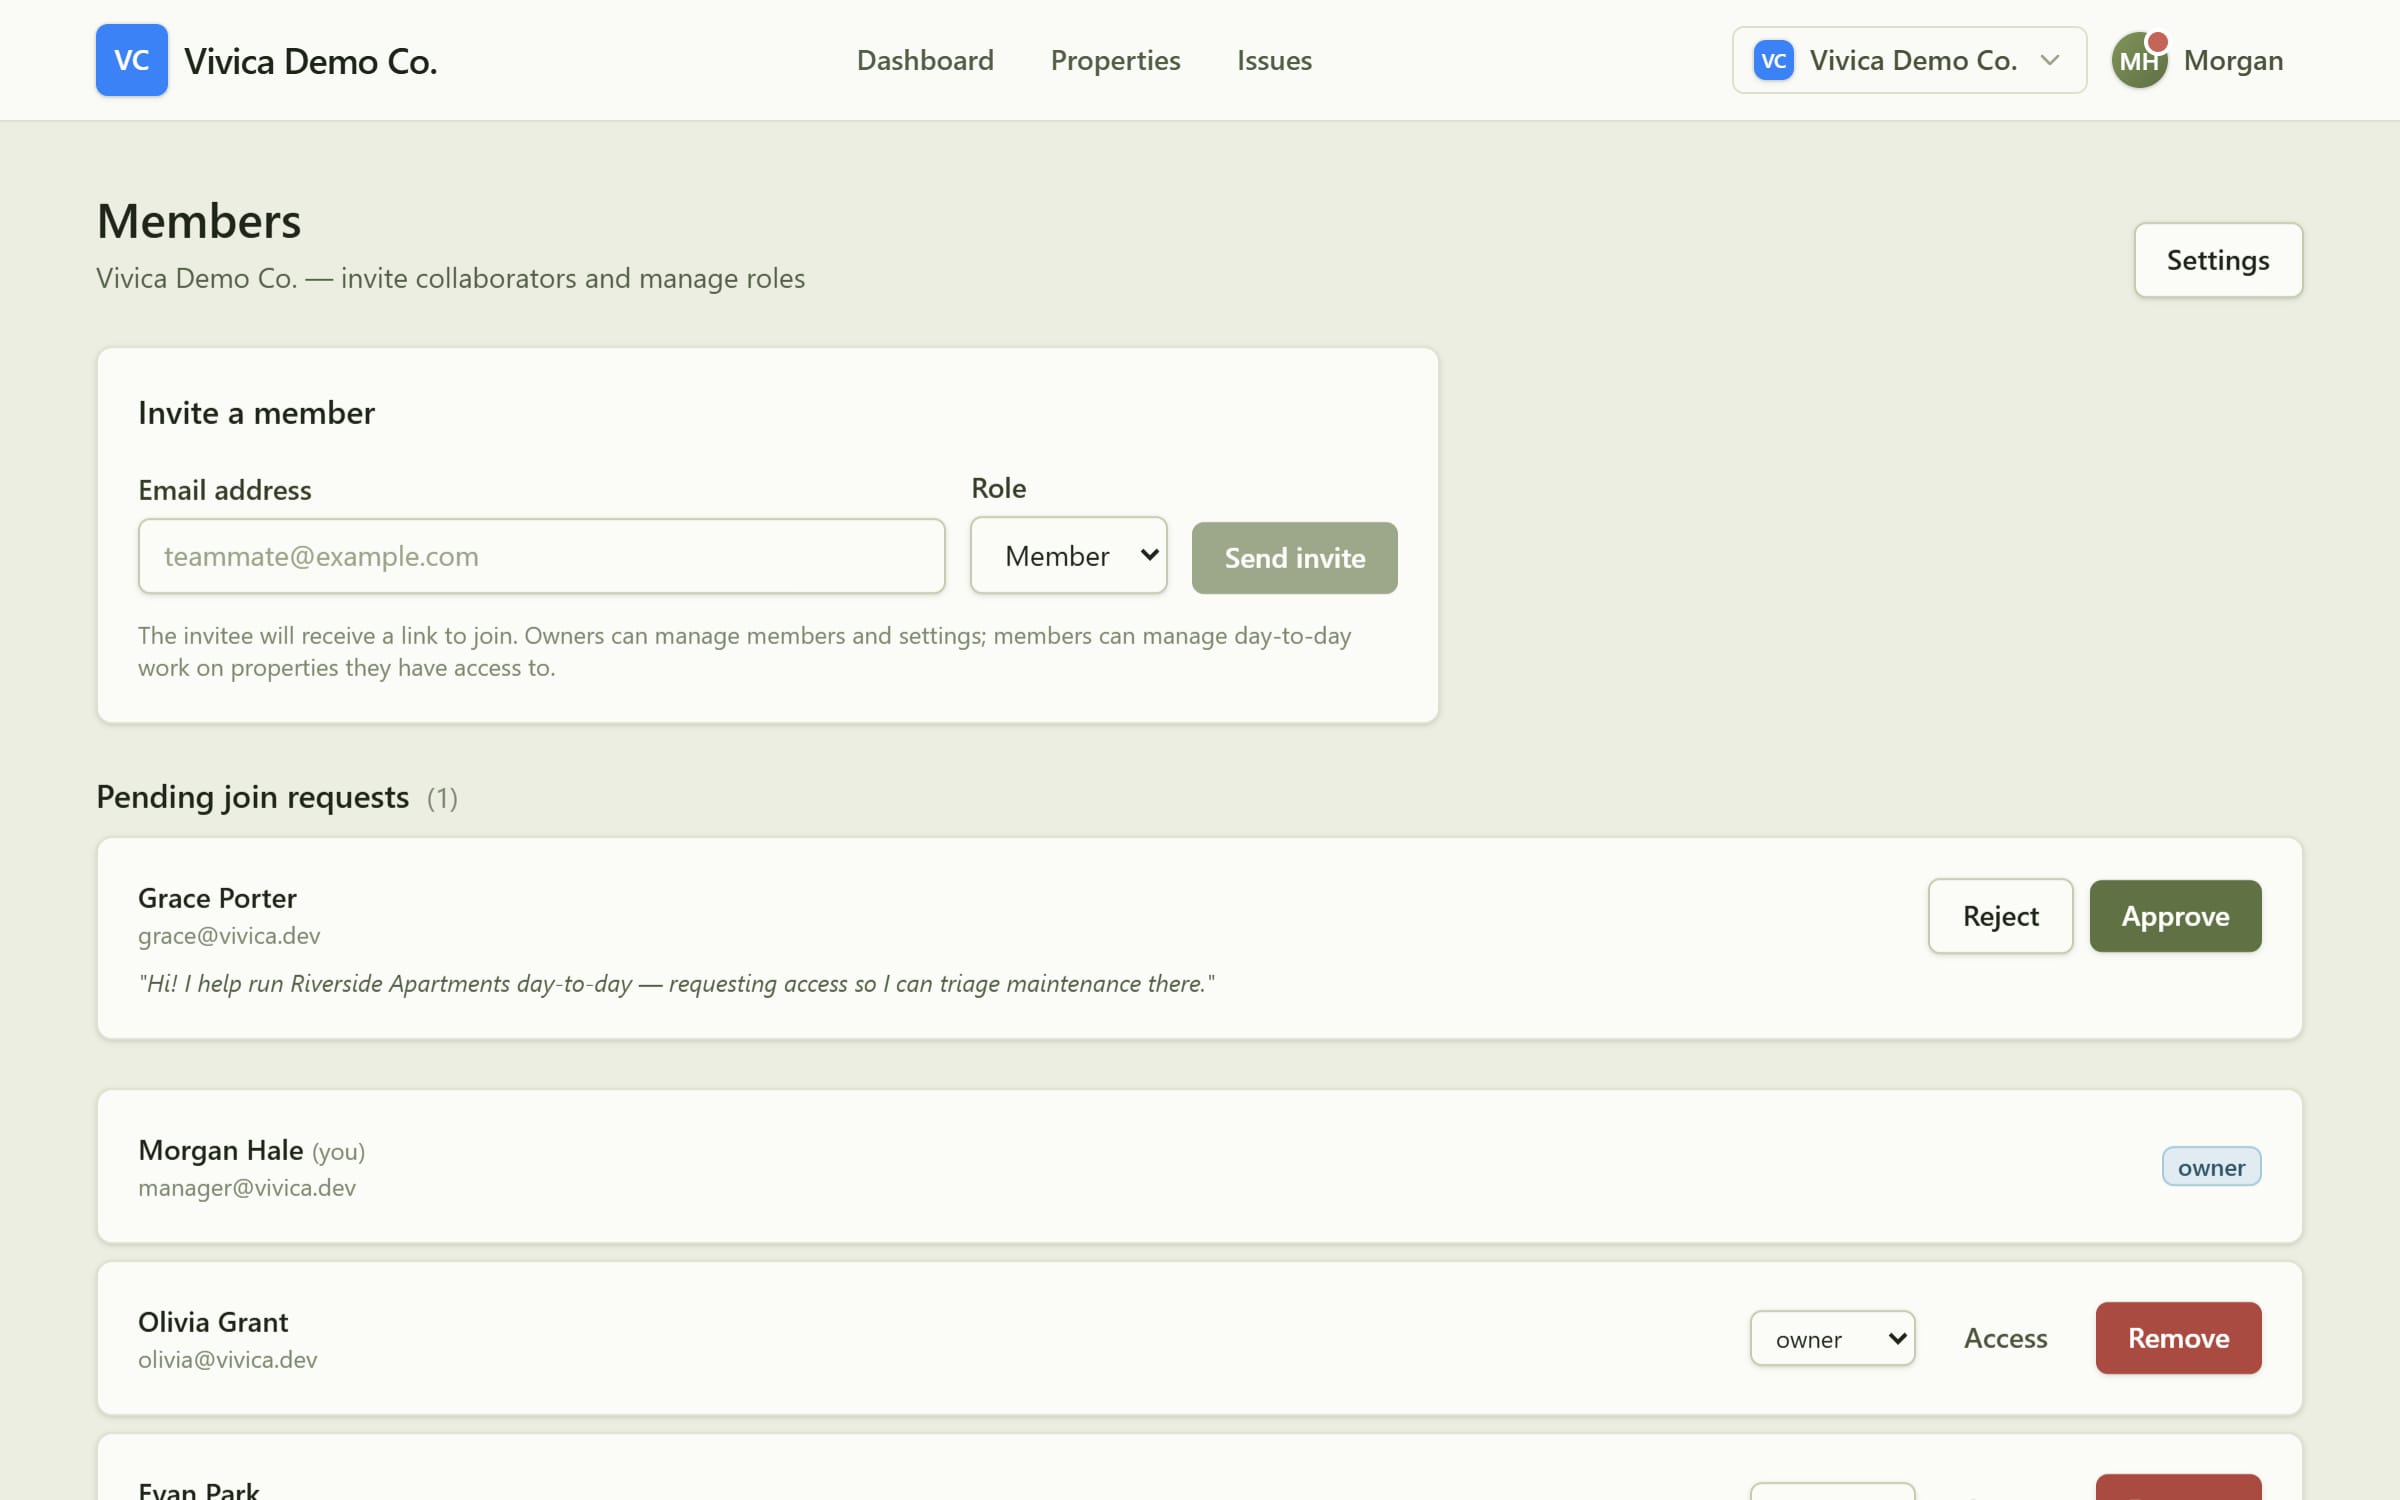Focus the email address input field

pyautogui.click(x=541, y=556)
